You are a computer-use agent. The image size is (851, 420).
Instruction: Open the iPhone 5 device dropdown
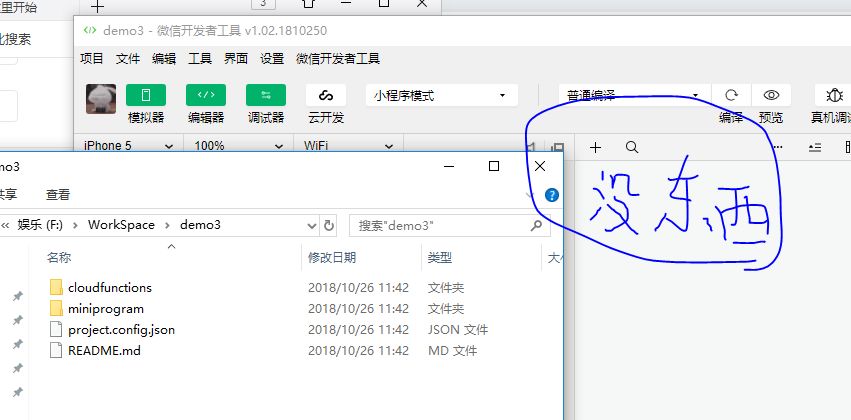point(129,145)
